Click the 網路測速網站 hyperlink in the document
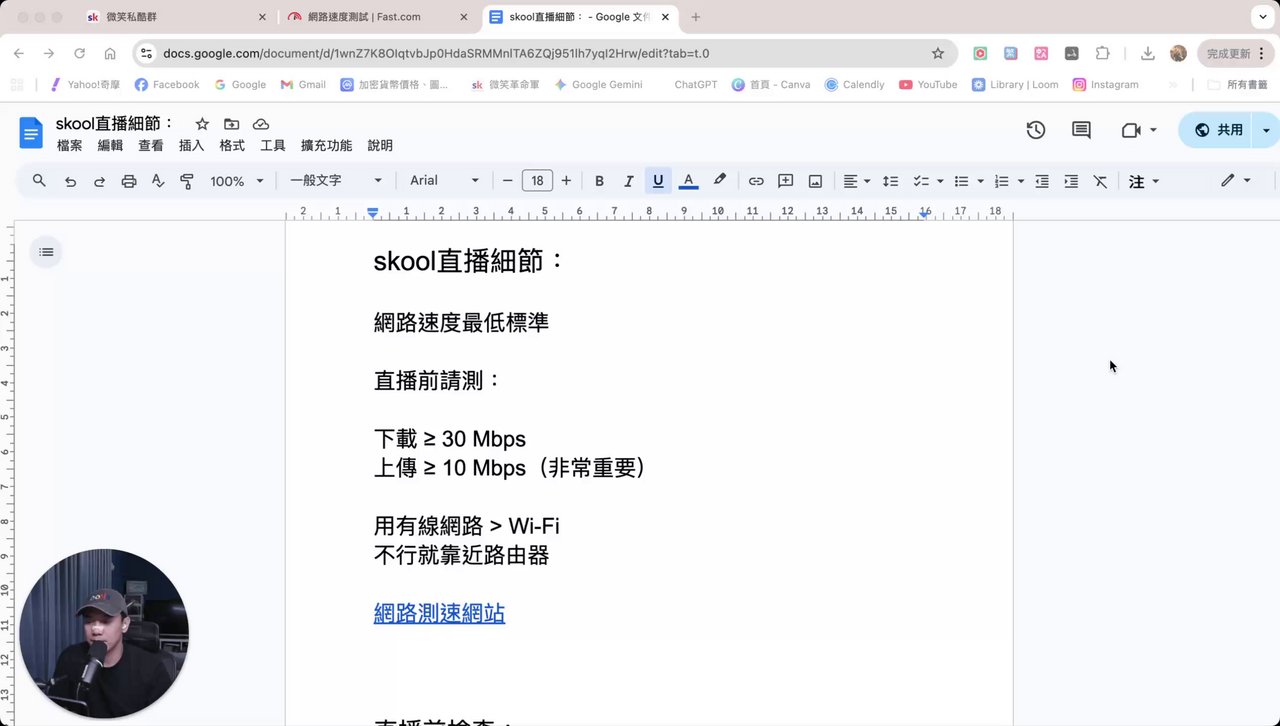 tap(439, 613)
